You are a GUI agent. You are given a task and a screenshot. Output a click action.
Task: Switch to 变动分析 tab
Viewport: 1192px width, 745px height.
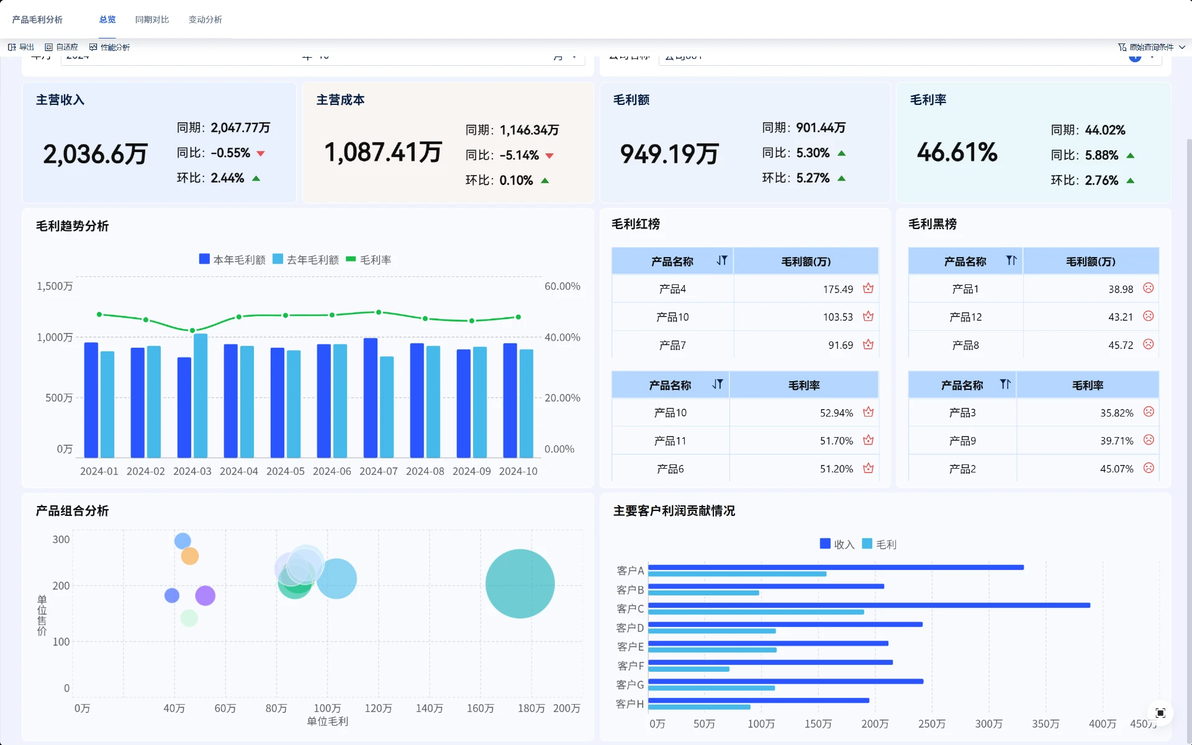[x=205, y=19]
